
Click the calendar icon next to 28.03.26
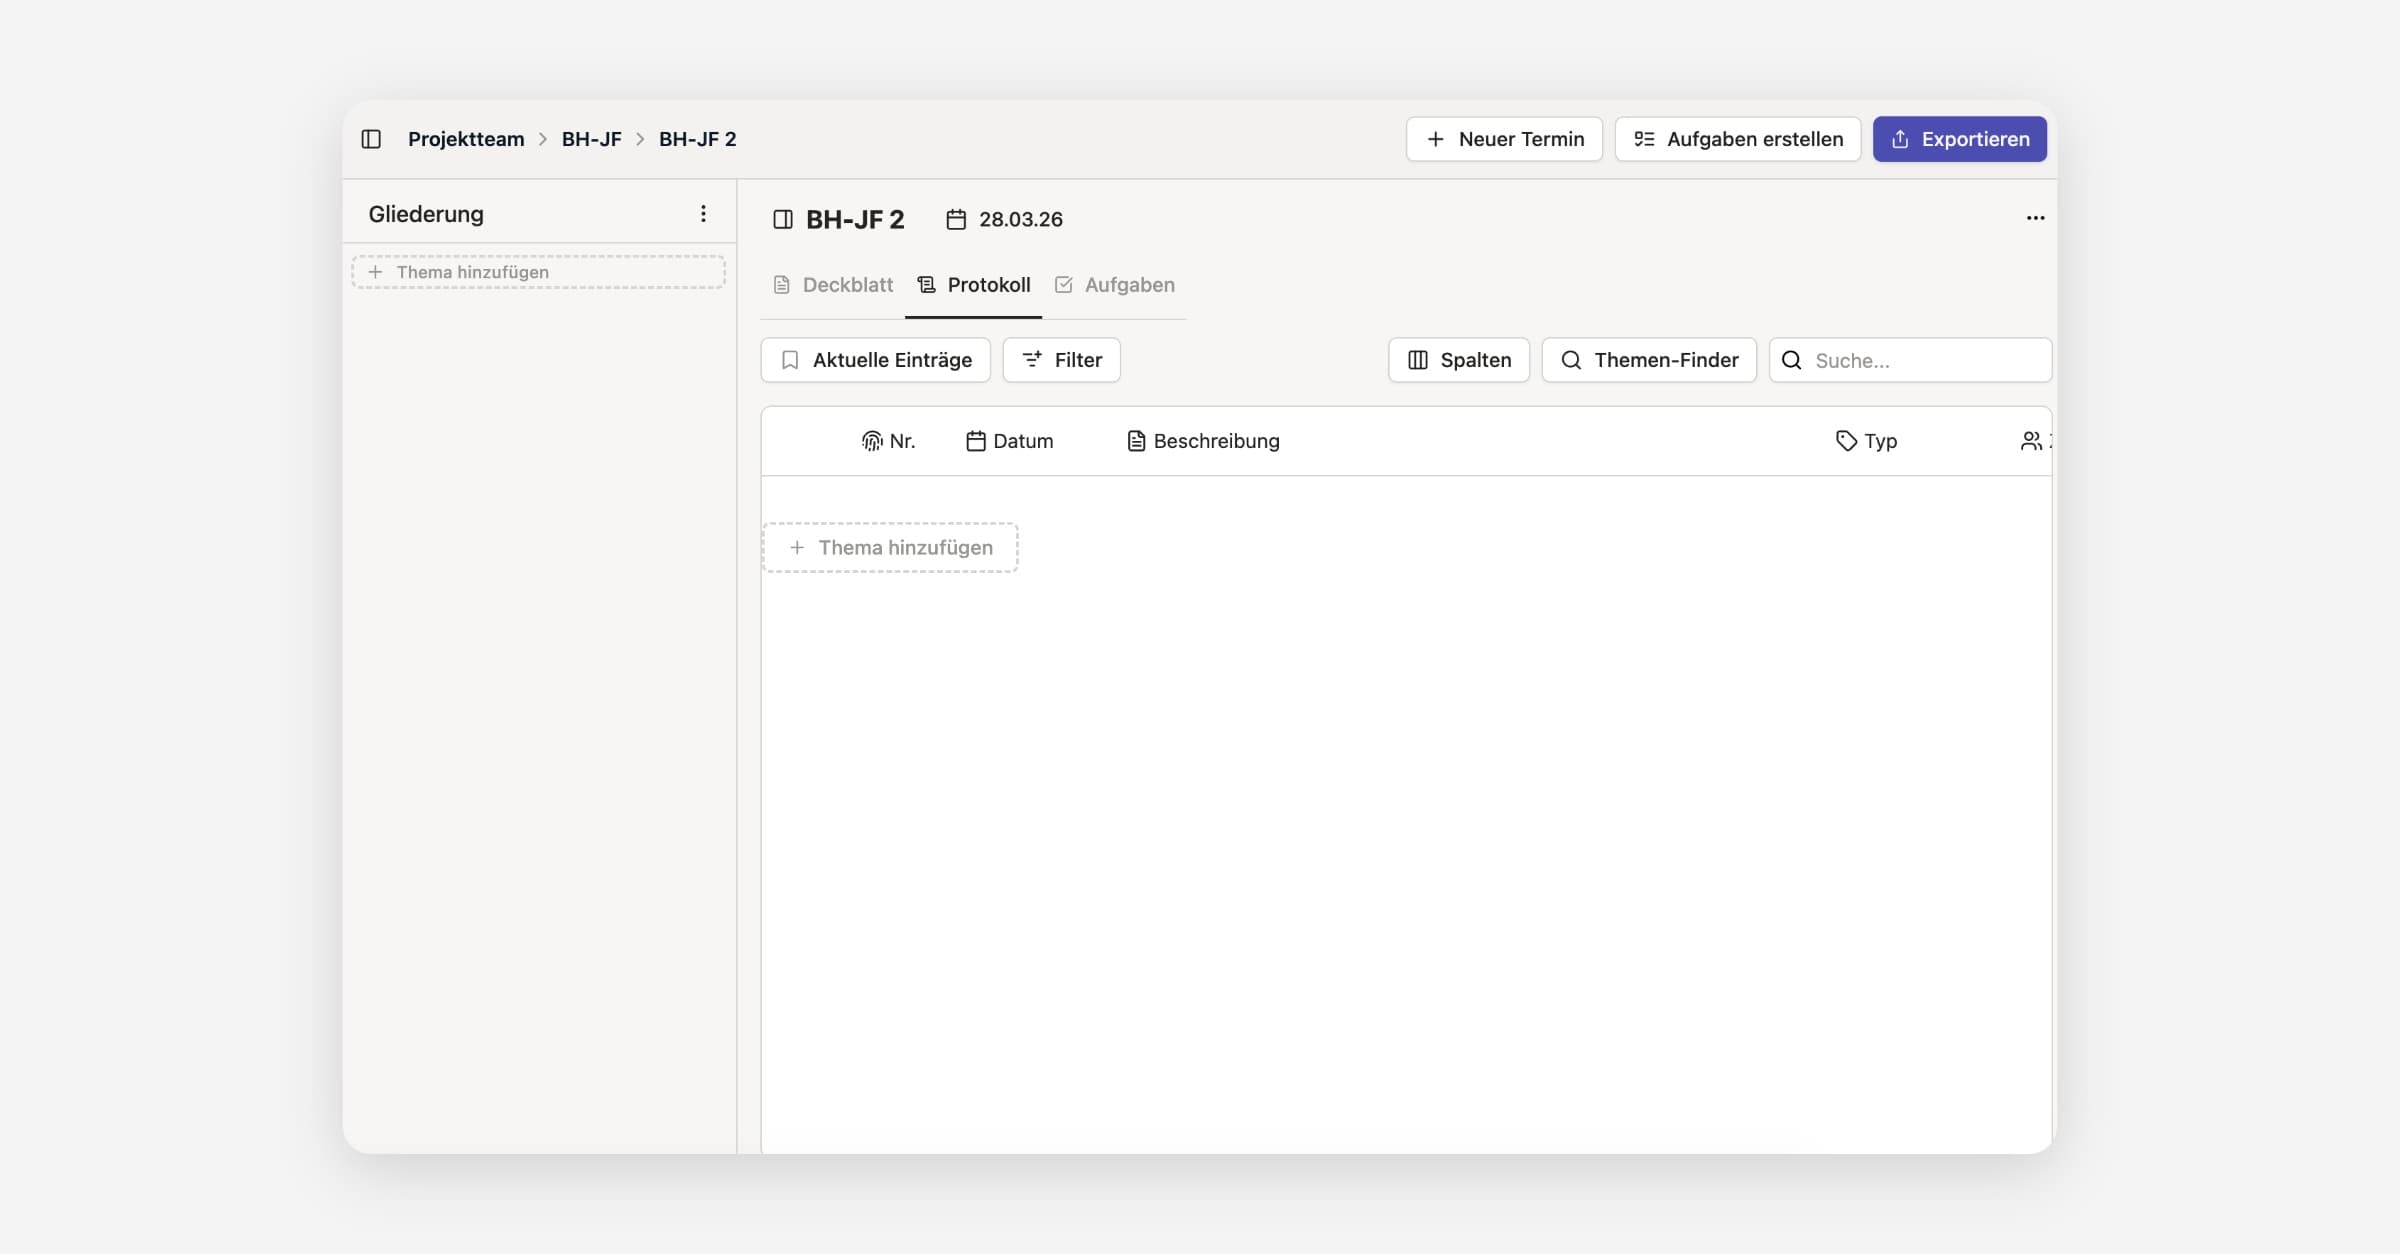point(956,219)
